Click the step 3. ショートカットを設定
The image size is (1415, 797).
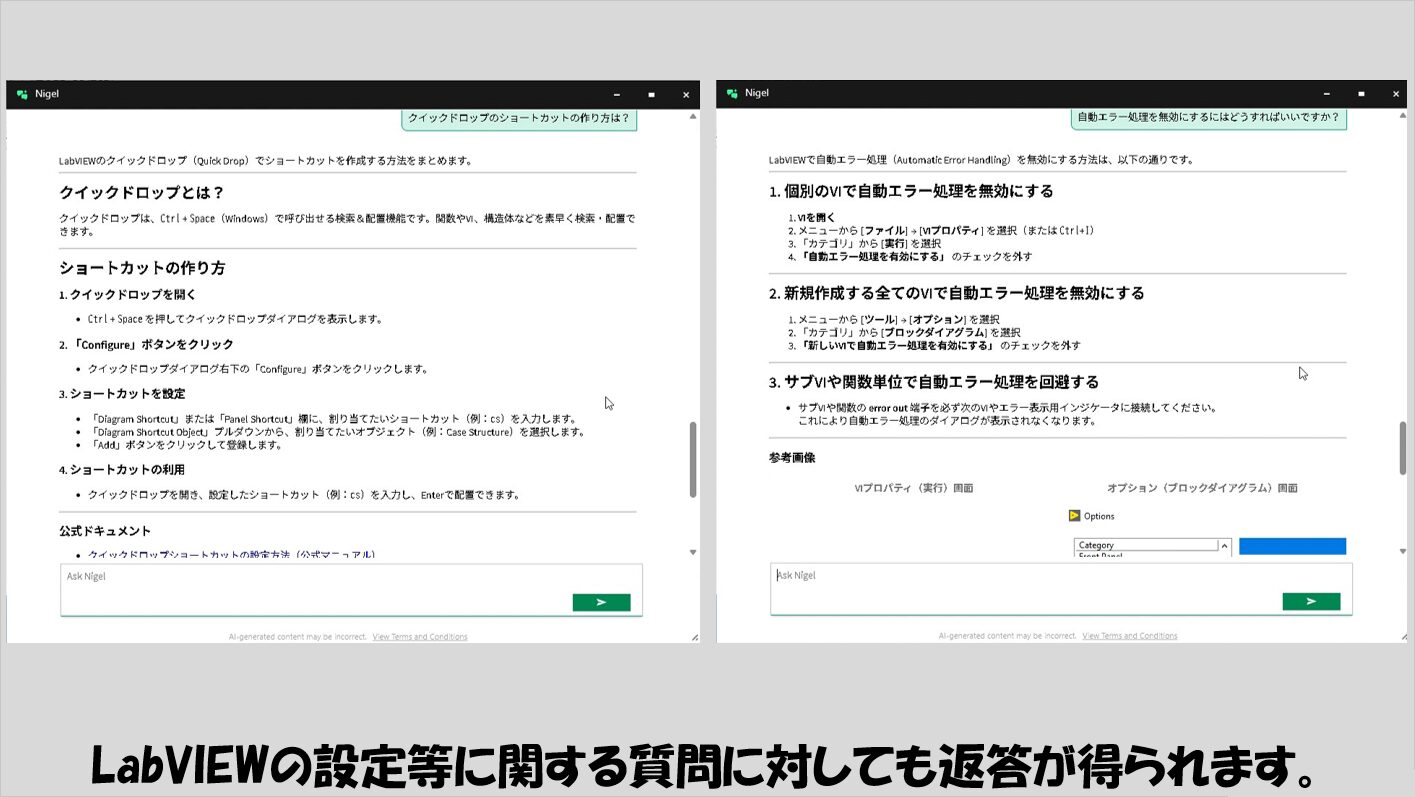click(x=121, y=394)
